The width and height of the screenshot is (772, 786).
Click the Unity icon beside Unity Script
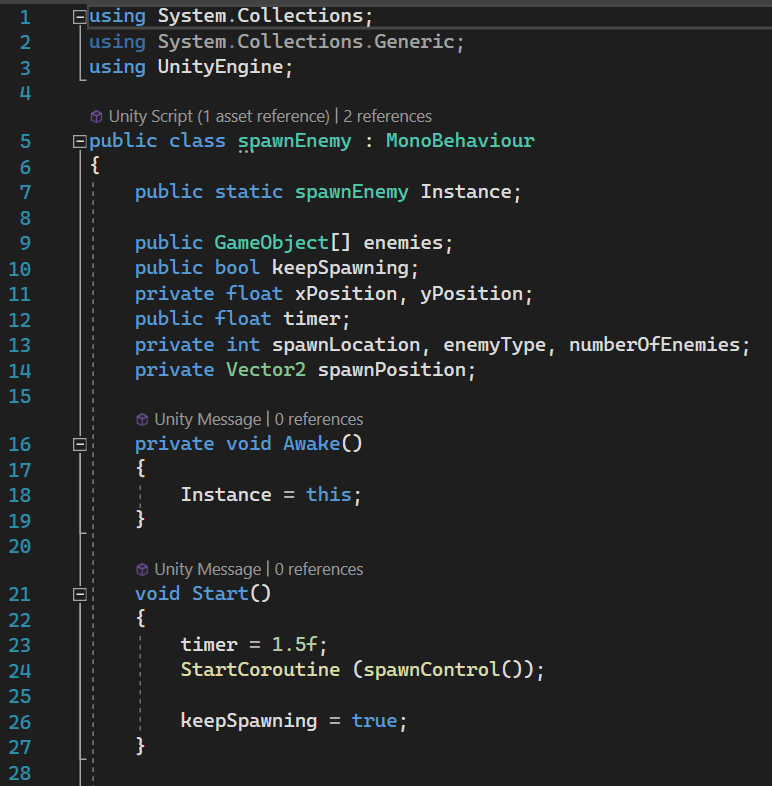[x=97, y=117]
